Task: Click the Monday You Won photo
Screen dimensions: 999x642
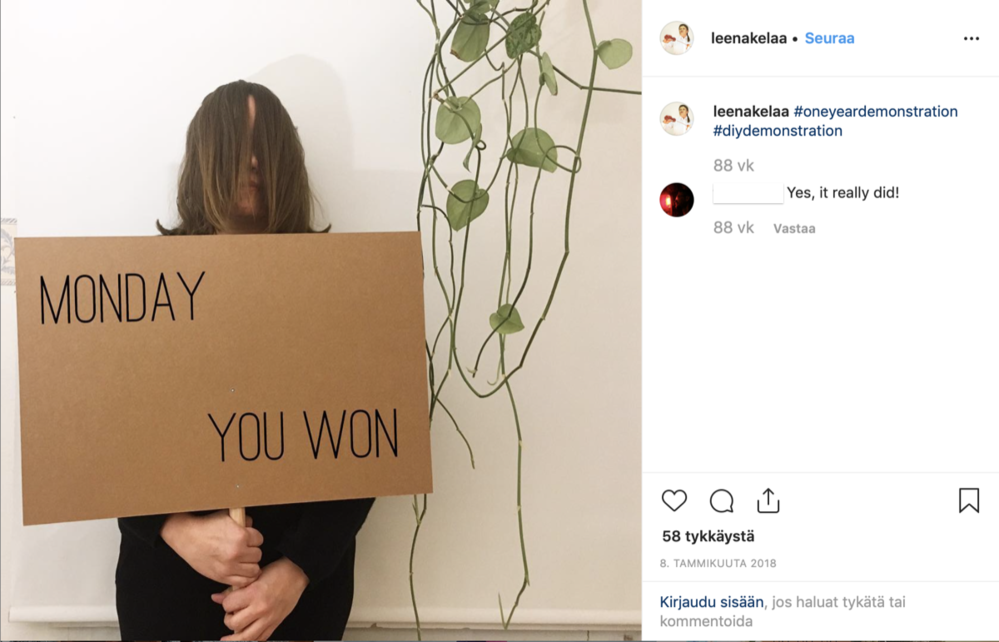Action: (320, 320)
